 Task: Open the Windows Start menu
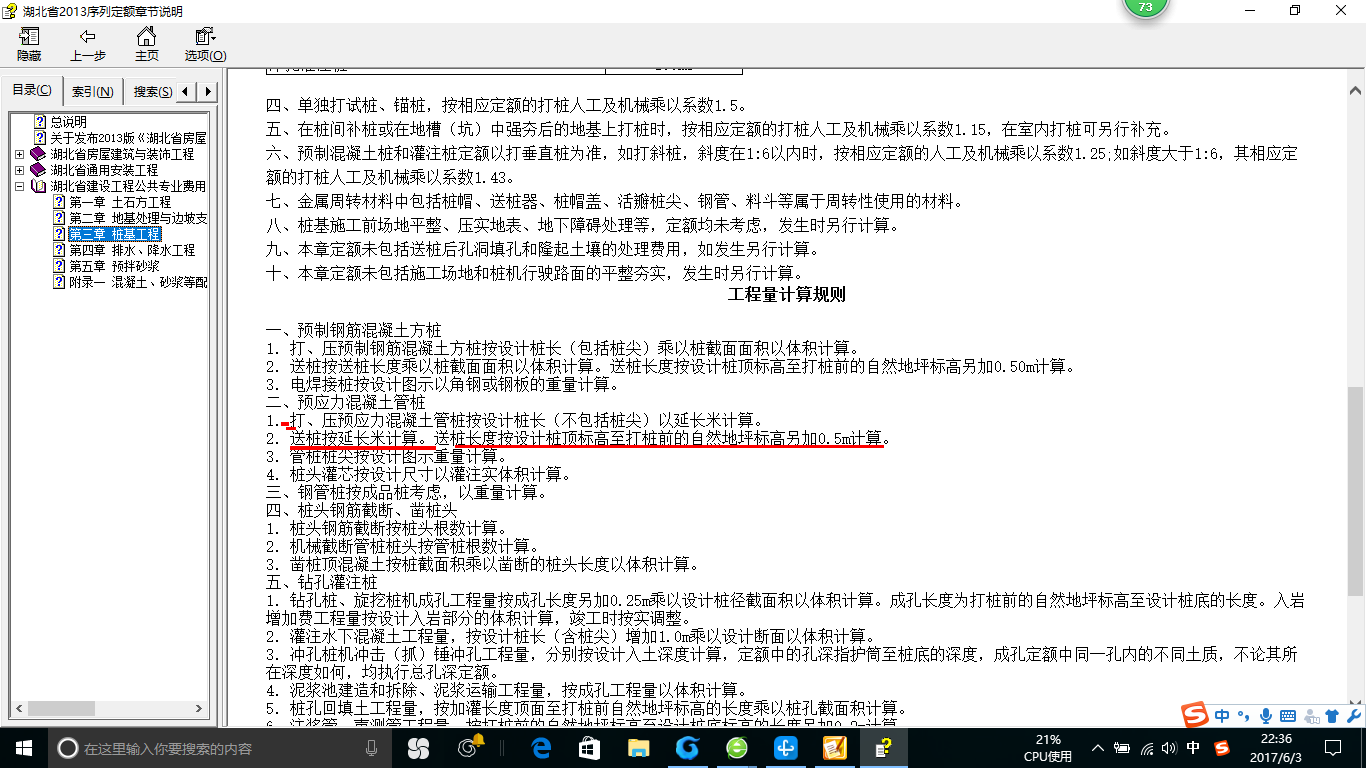[23, 748]
